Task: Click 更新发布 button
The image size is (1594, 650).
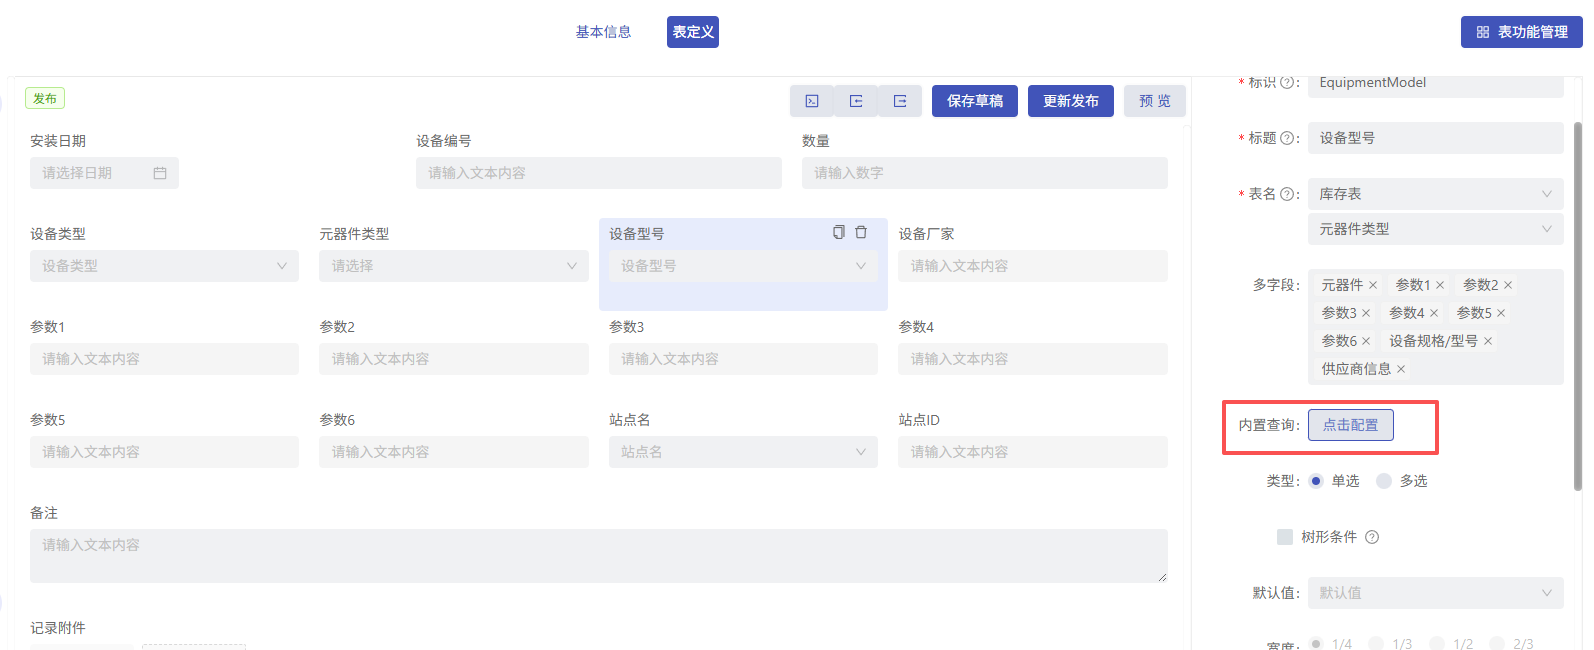Action: point(1071,101)
